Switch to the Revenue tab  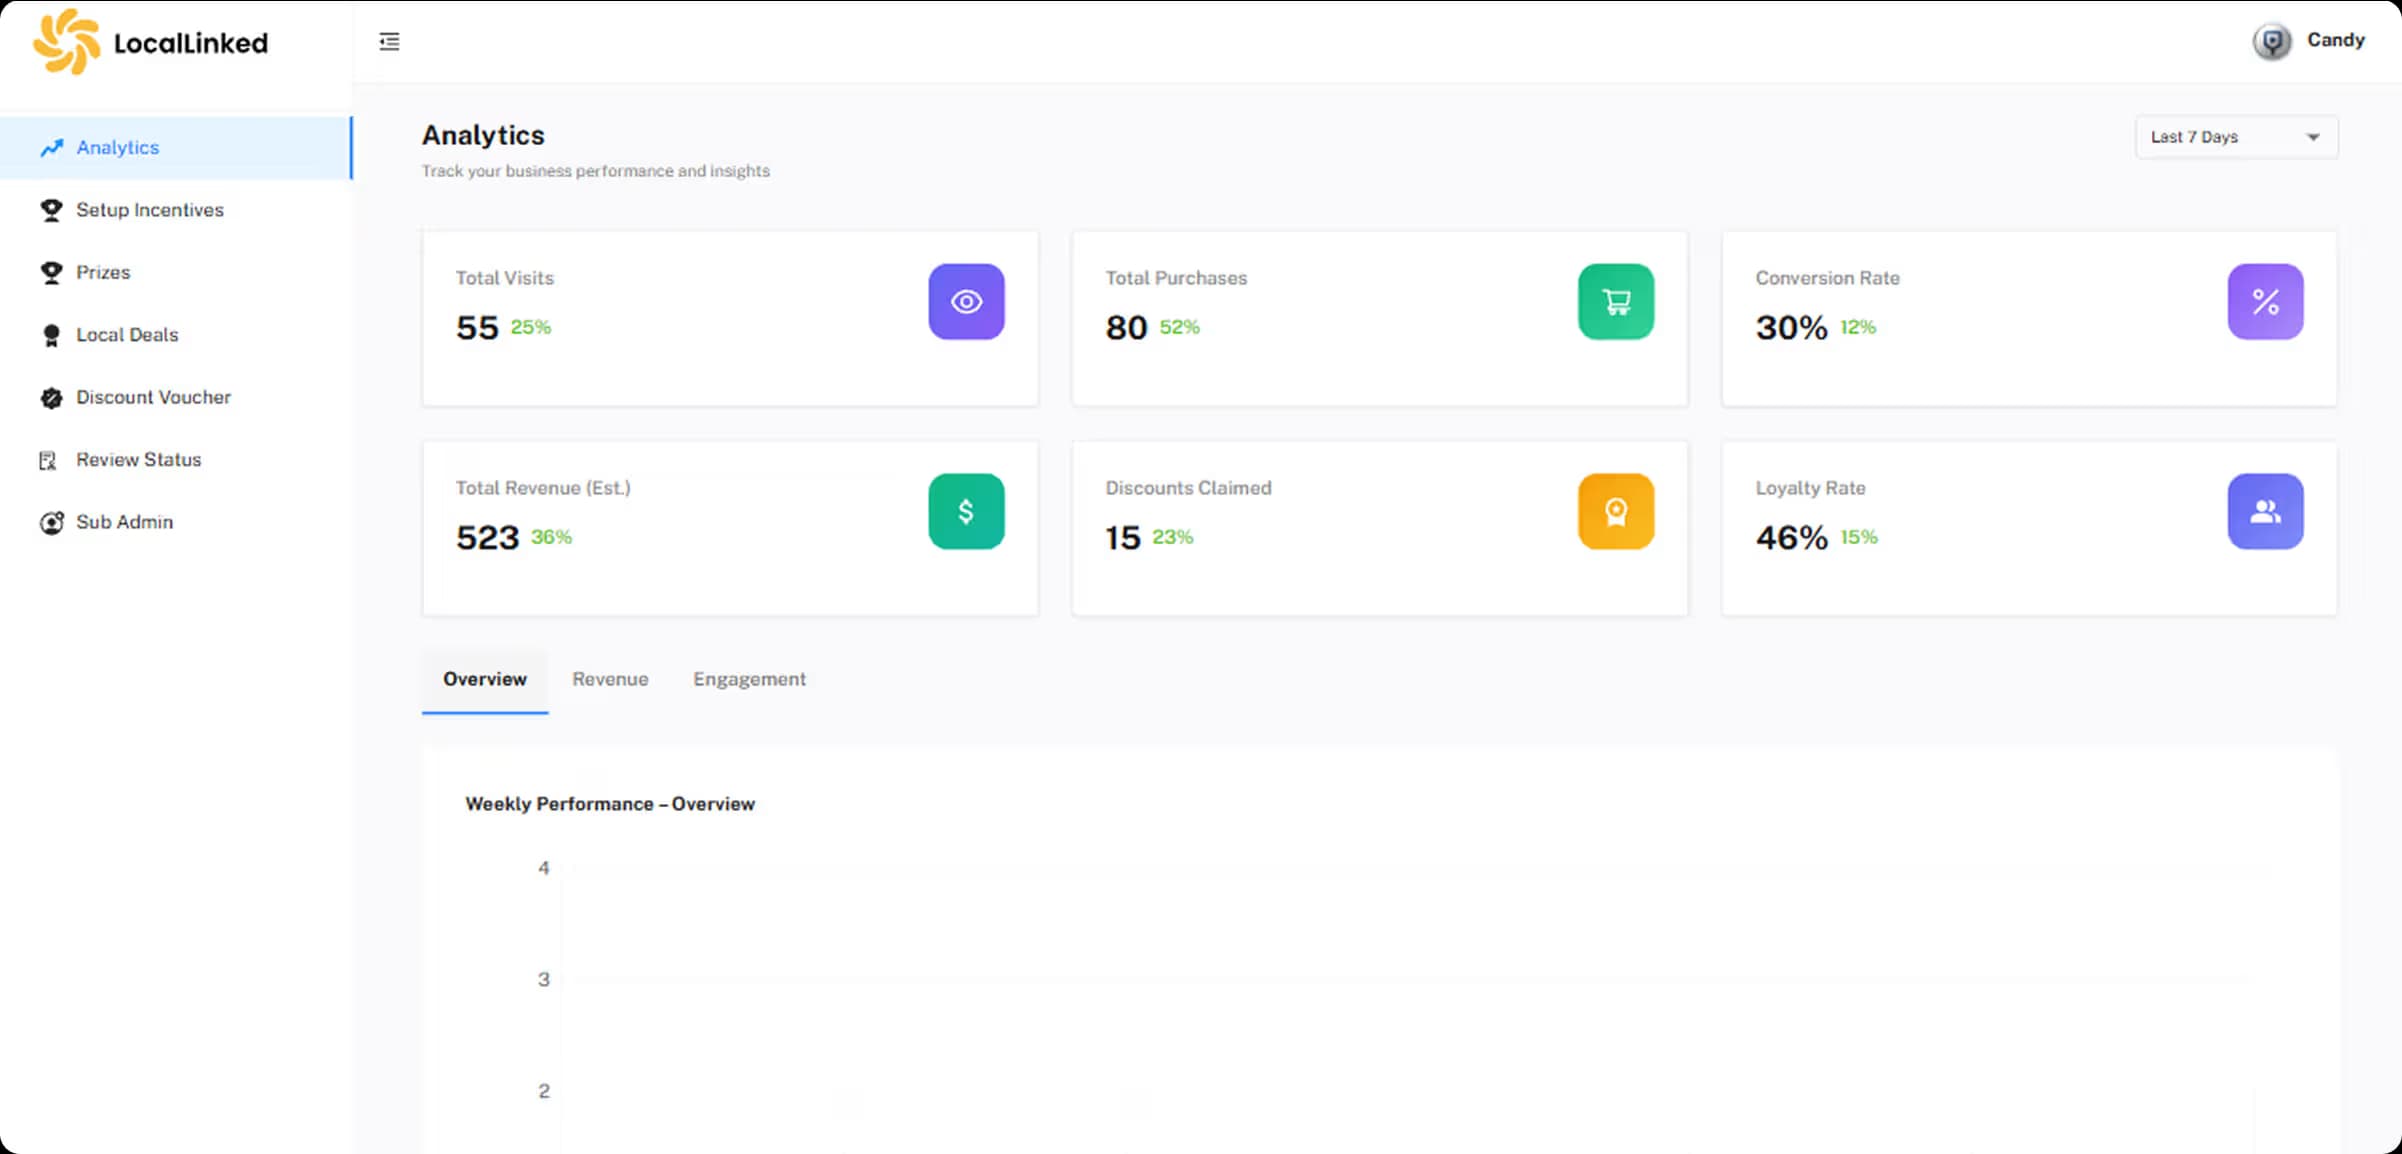pos(610,680)
